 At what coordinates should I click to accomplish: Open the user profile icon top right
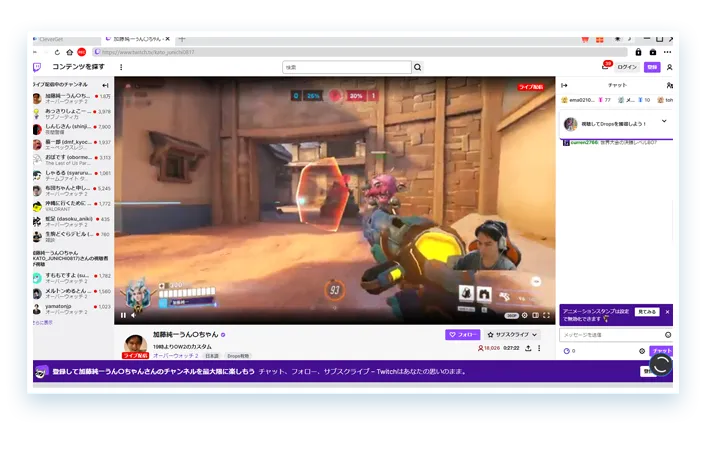(669, 67)
